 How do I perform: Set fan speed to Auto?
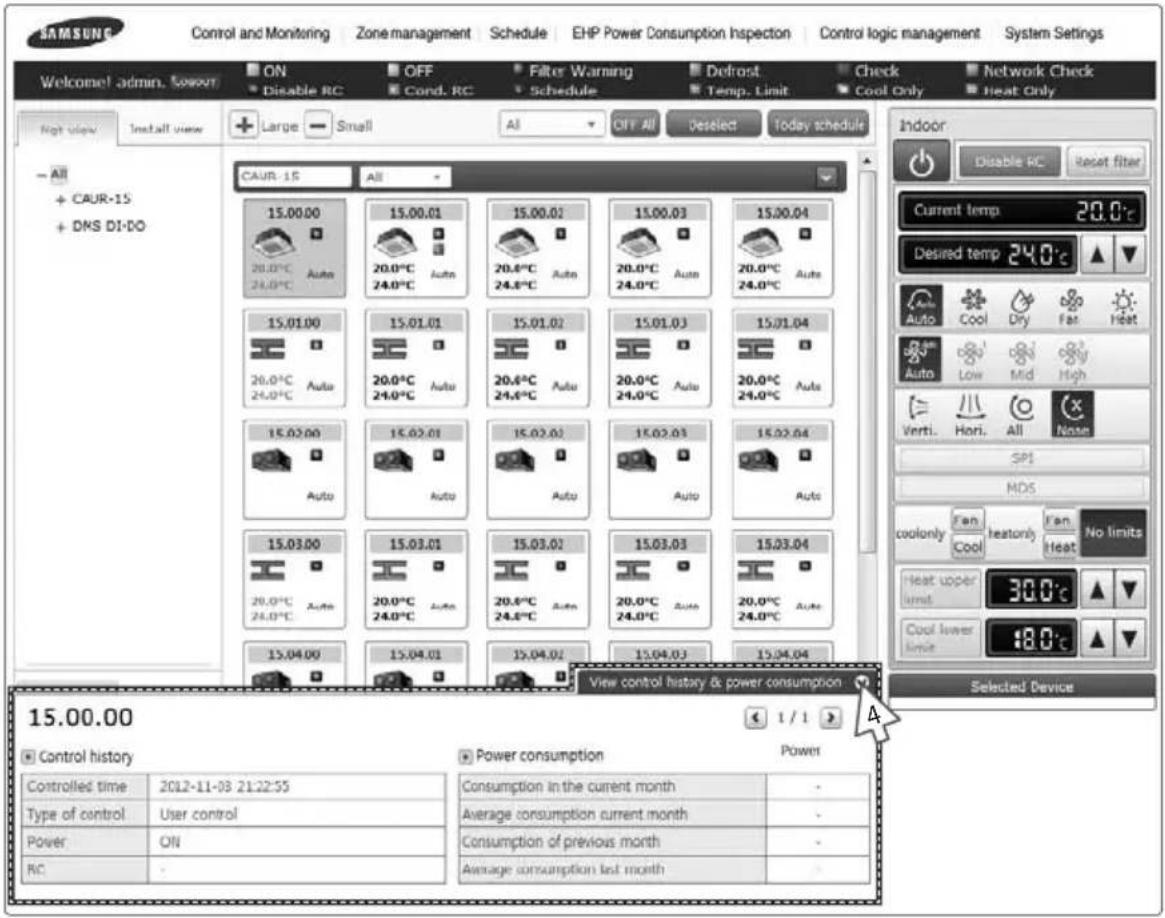tap(921, 359)
